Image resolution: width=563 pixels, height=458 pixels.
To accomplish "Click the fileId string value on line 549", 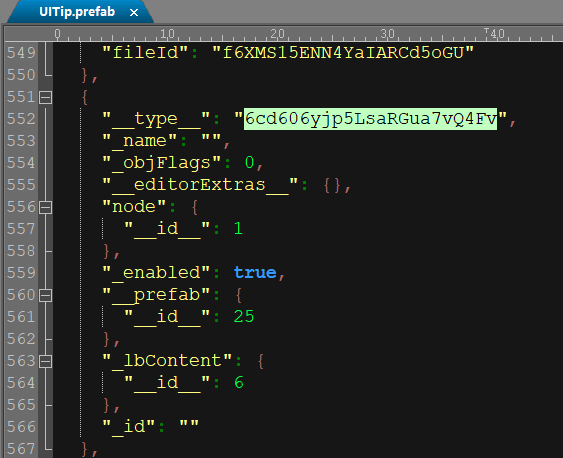I will tap(343, 53).
